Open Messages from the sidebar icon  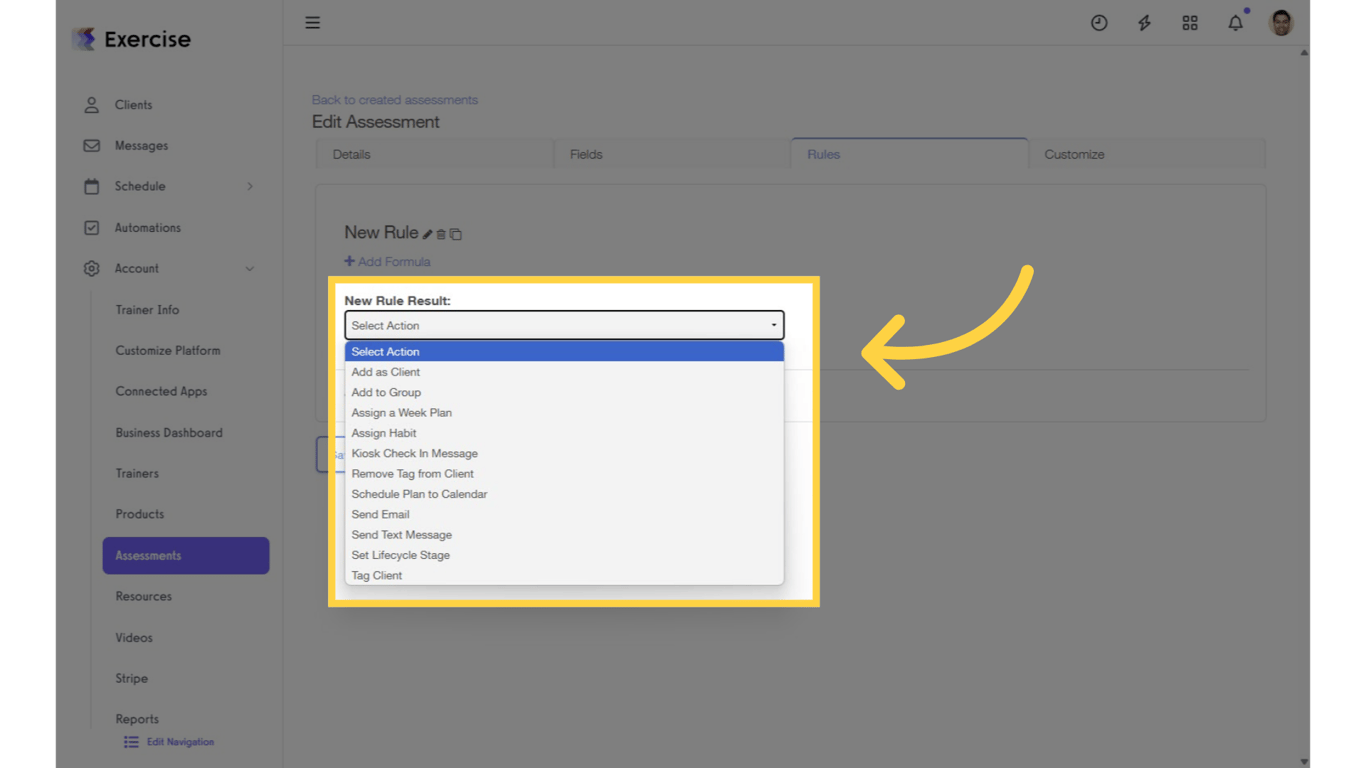[x=90, y=145]
